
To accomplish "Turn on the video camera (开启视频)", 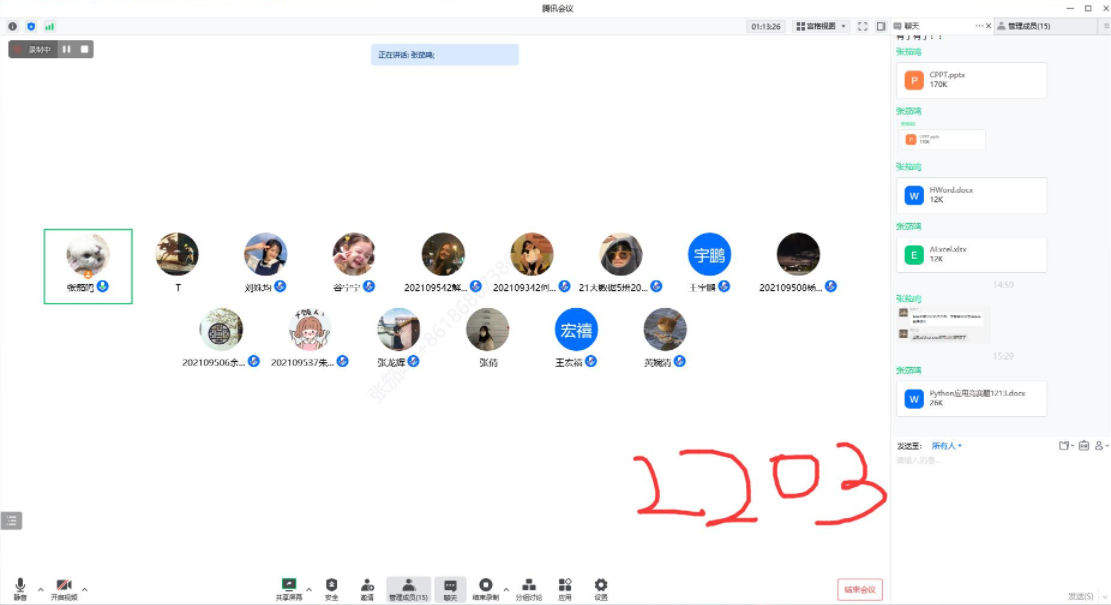I will click(64, 589).
